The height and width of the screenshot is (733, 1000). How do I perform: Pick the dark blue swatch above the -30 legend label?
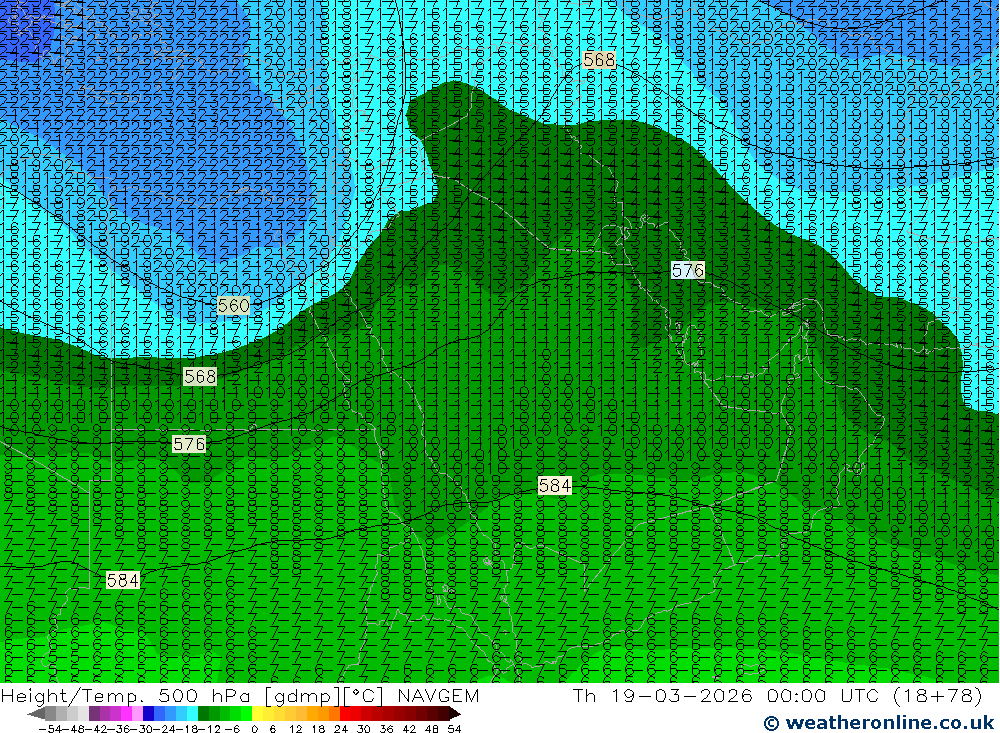(x=148, y=714)
